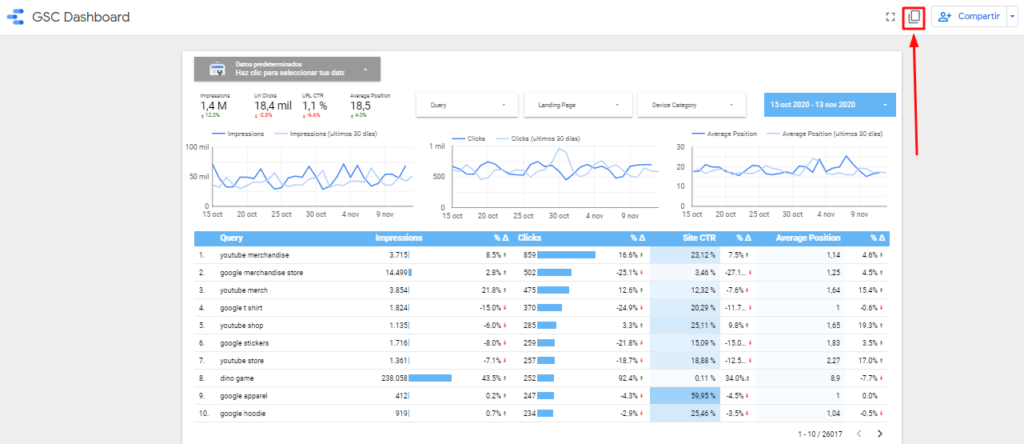Open the Datos predeterminados data selector

pos(287,69)
